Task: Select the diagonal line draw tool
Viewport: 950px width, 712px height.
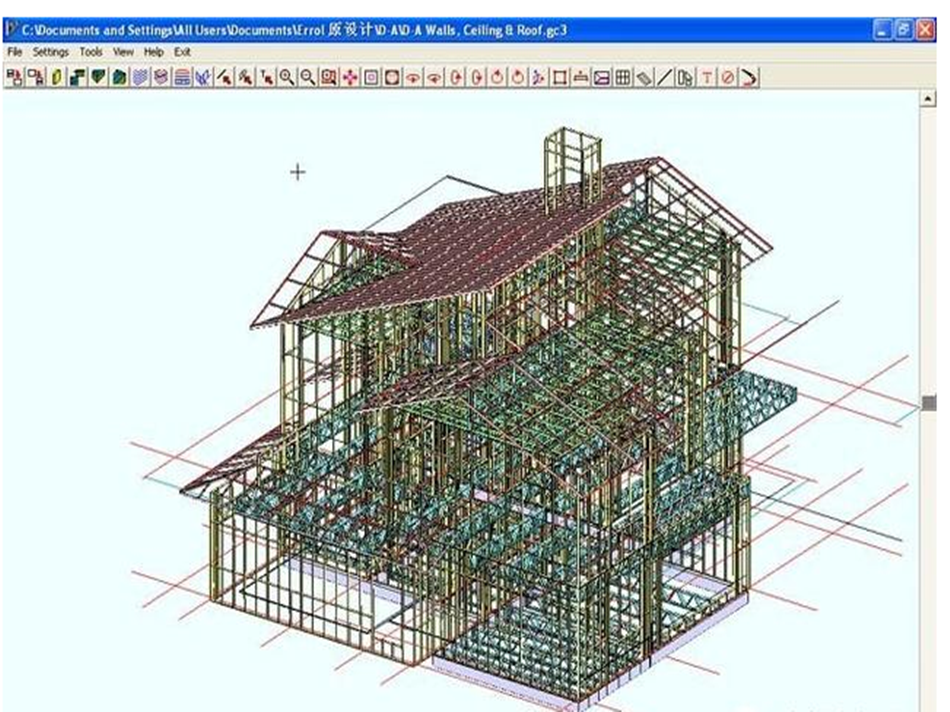Action: pos(665,77)
